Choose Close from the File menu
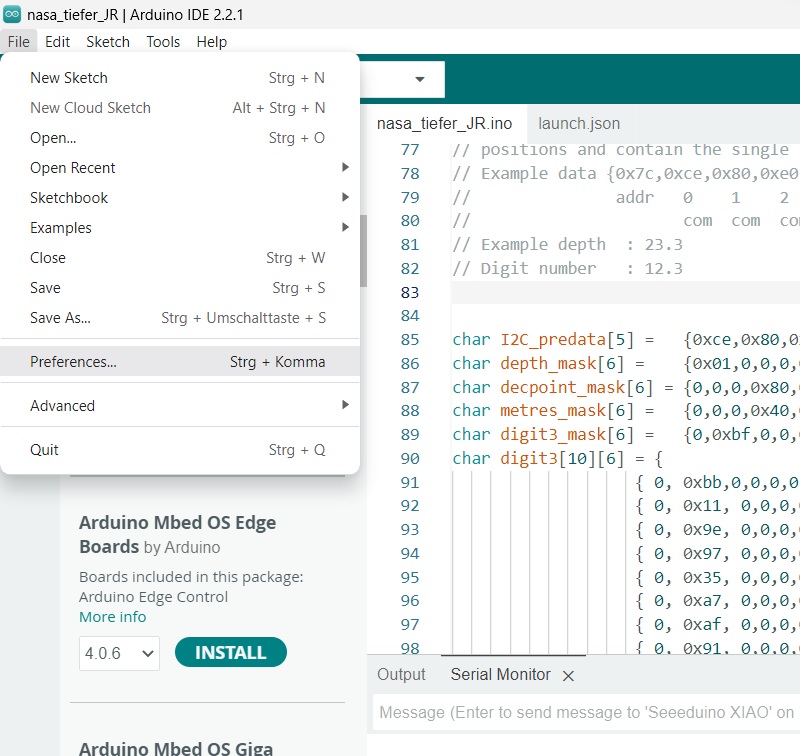The height and width of the screenshot is (756, 800). [x=178, y=258]
